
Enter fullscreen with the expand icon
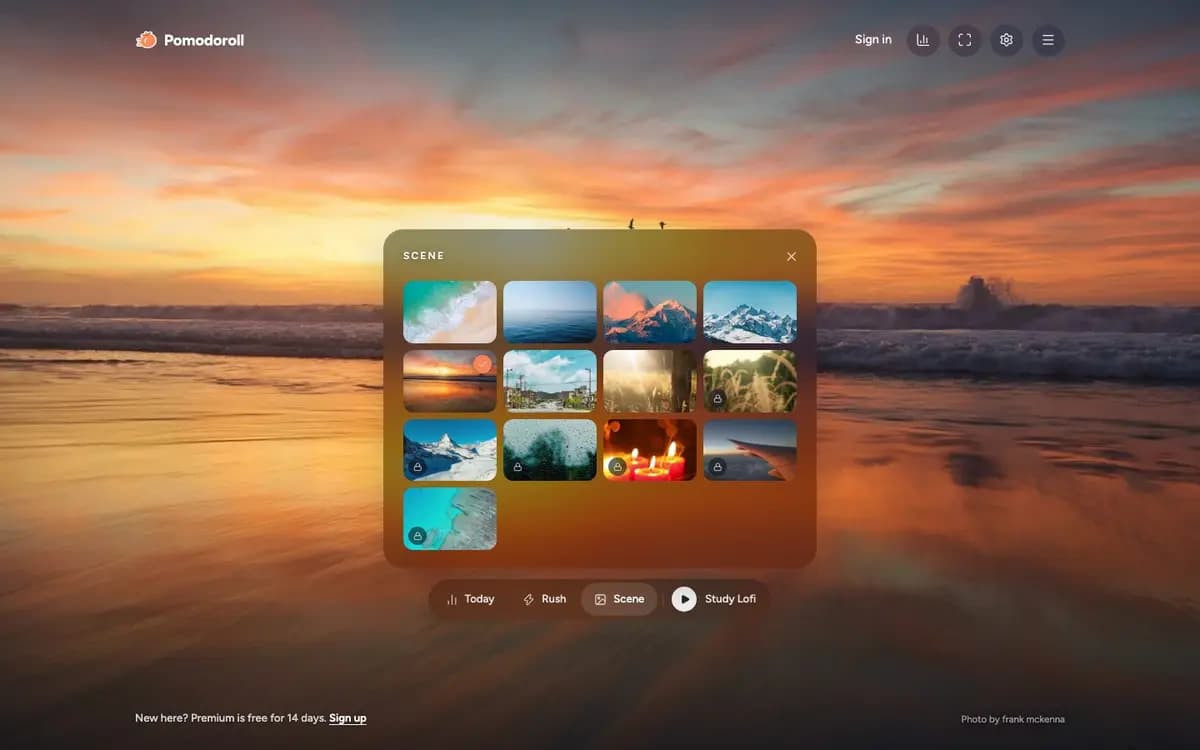[x=965, y=40]
